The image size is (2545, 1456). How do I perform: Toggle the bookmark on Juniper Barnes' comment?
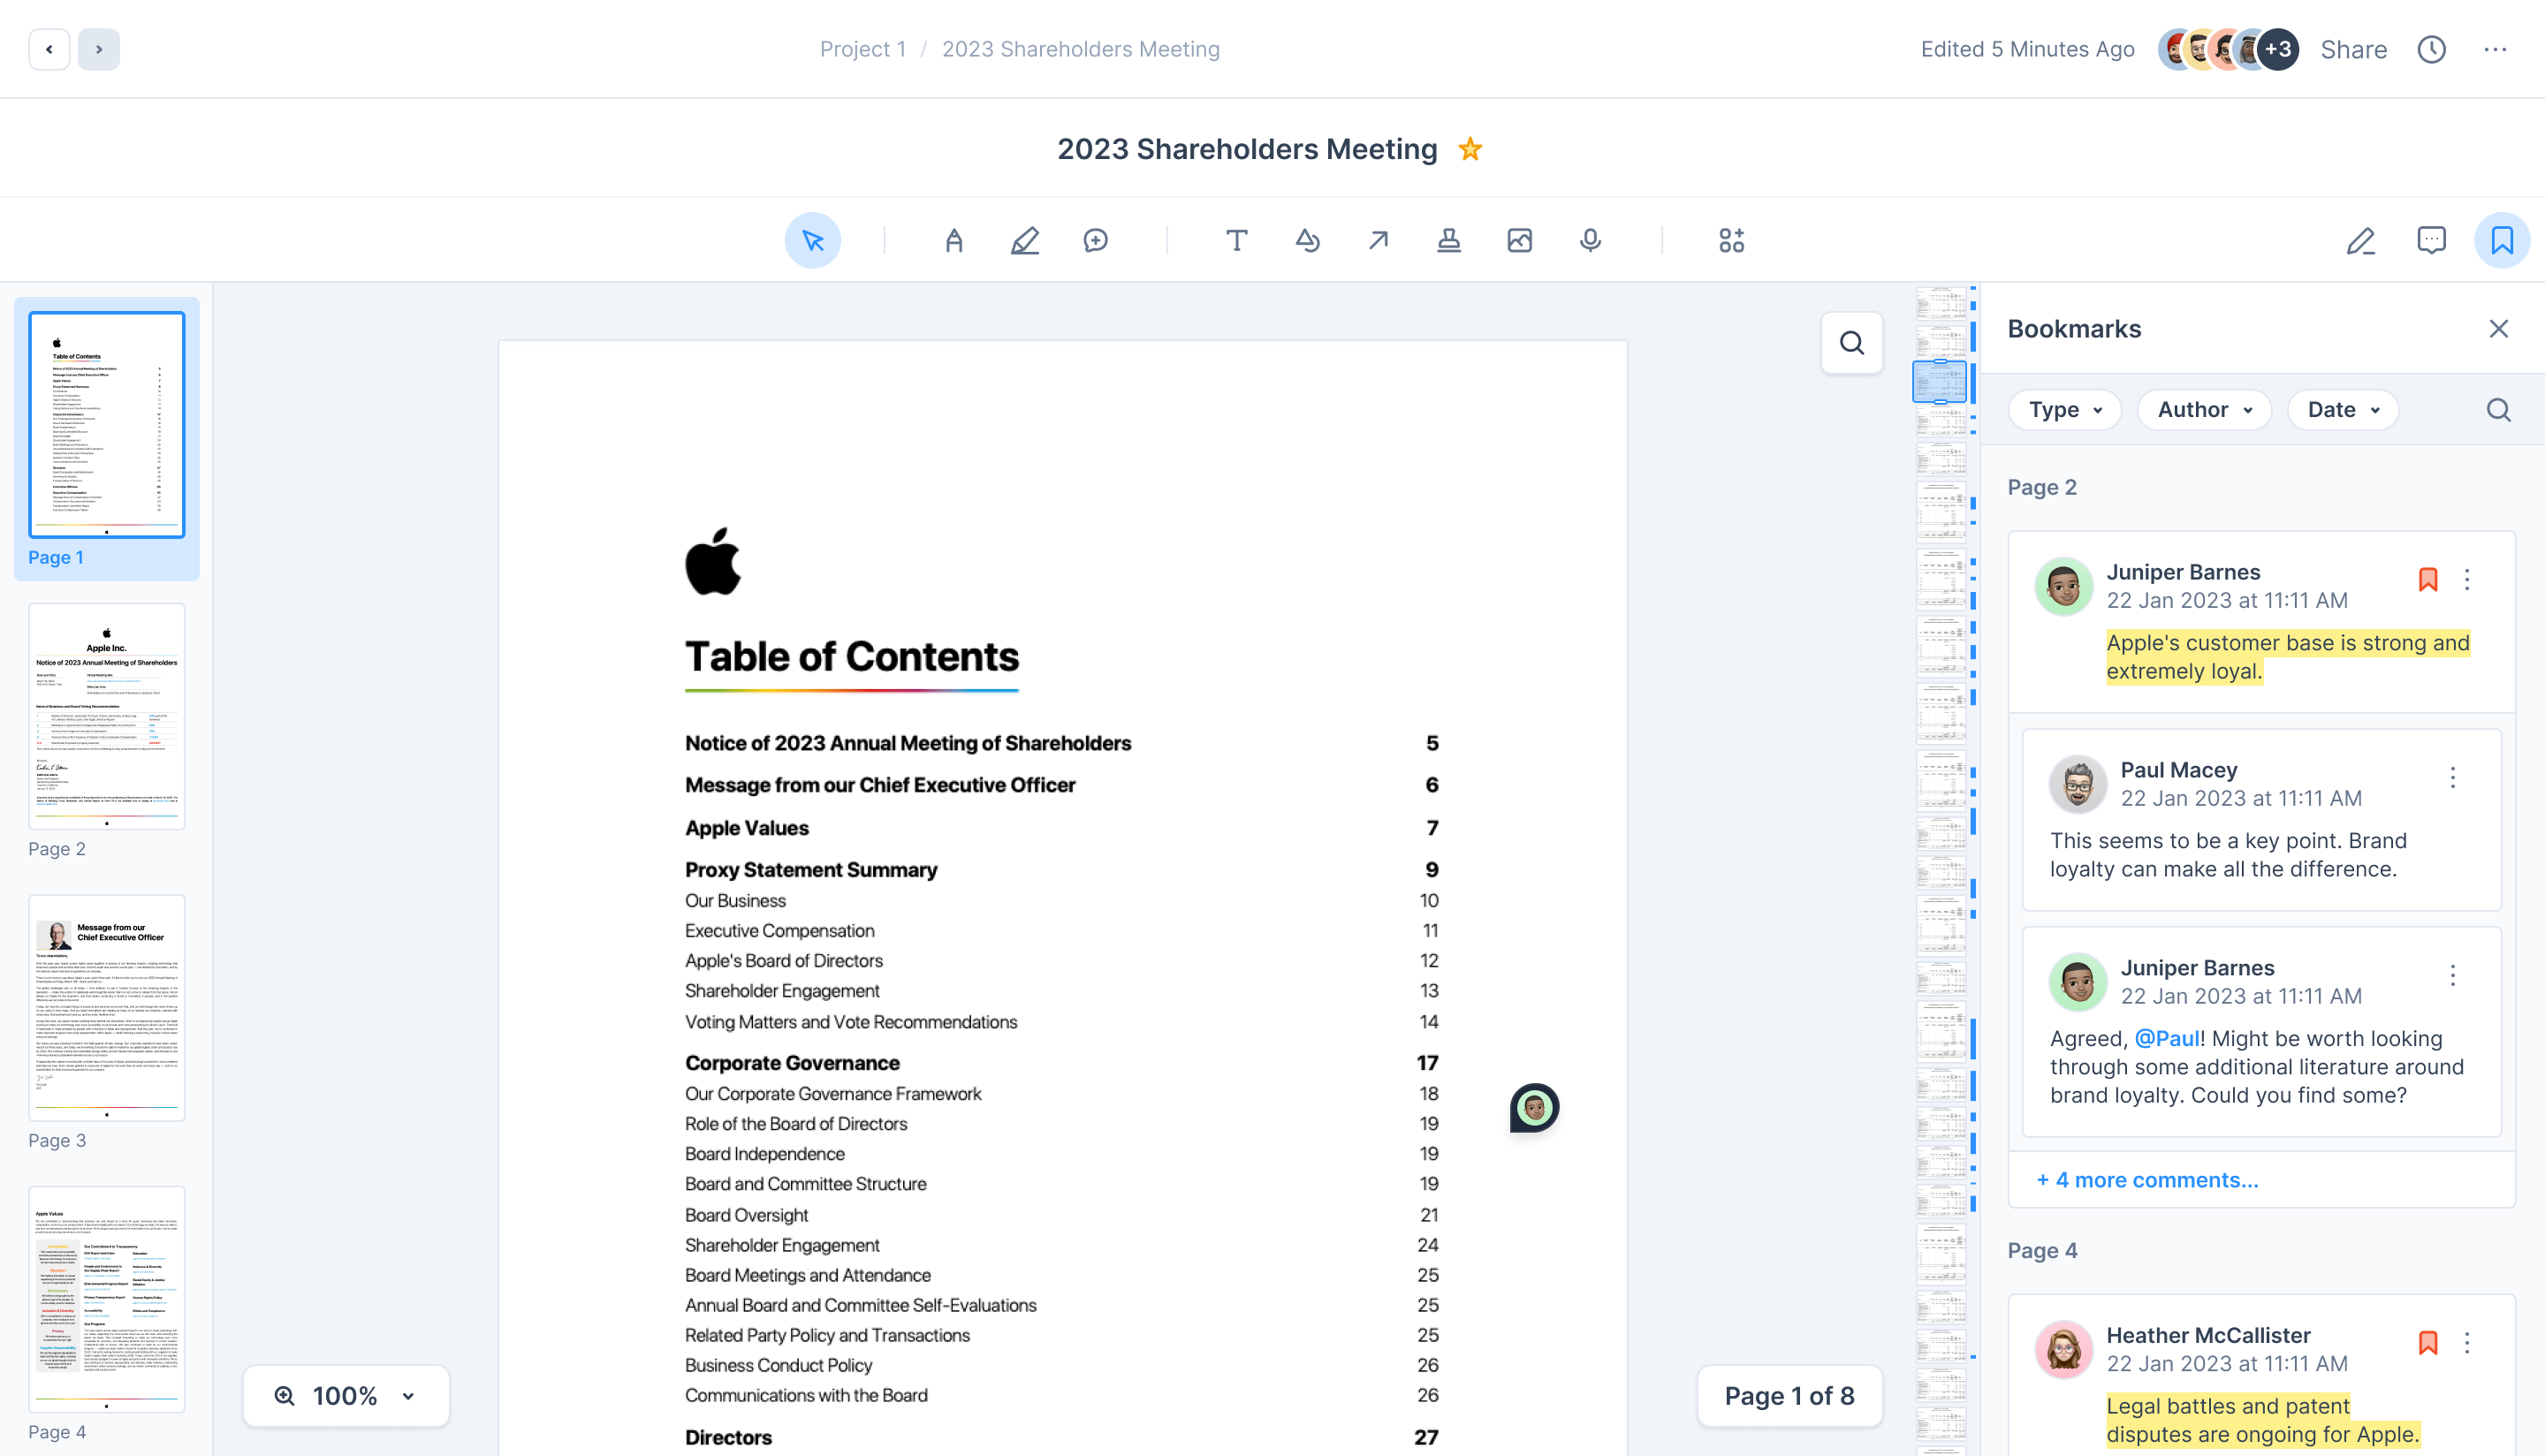[x=2428, y=579]
